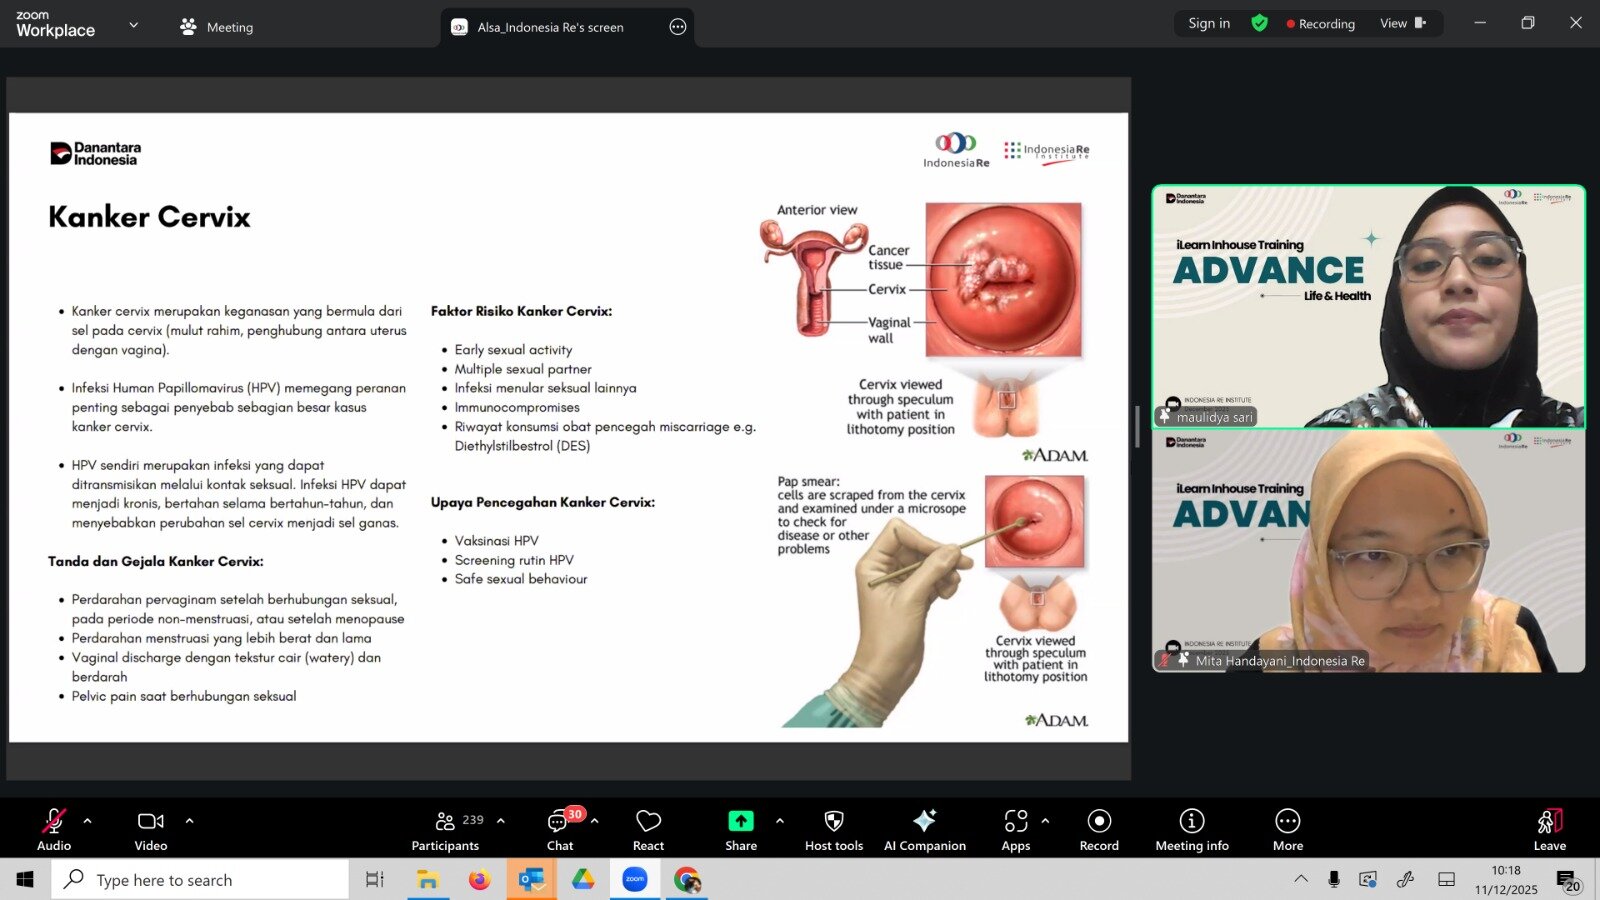Switch to the Meeting tab

pos(217,27)
